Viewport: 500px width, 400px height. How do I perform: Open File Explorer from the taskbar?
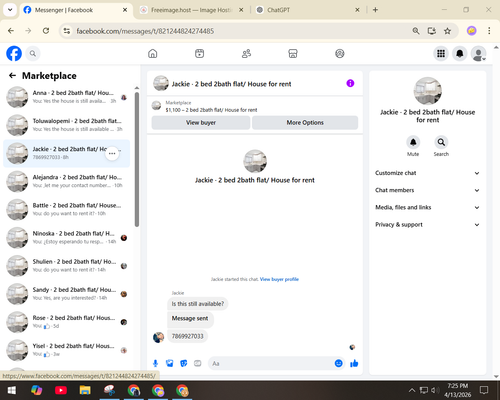85,390
